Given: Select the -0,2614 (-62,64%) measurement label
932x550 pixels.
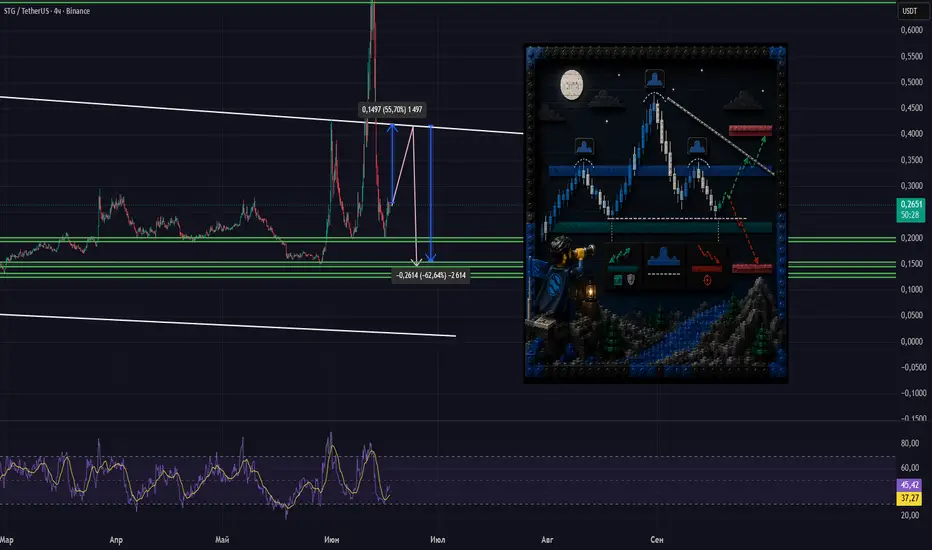Looking at the screenshot, I should pos(431,275).
